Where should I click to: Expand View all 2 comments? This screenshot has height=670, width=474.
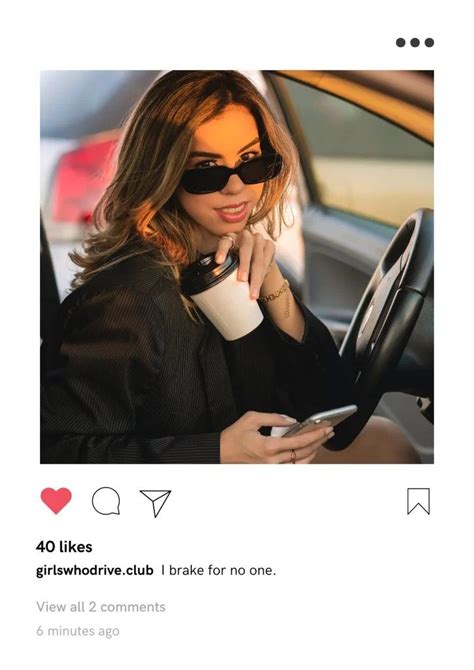pos(101,607)
